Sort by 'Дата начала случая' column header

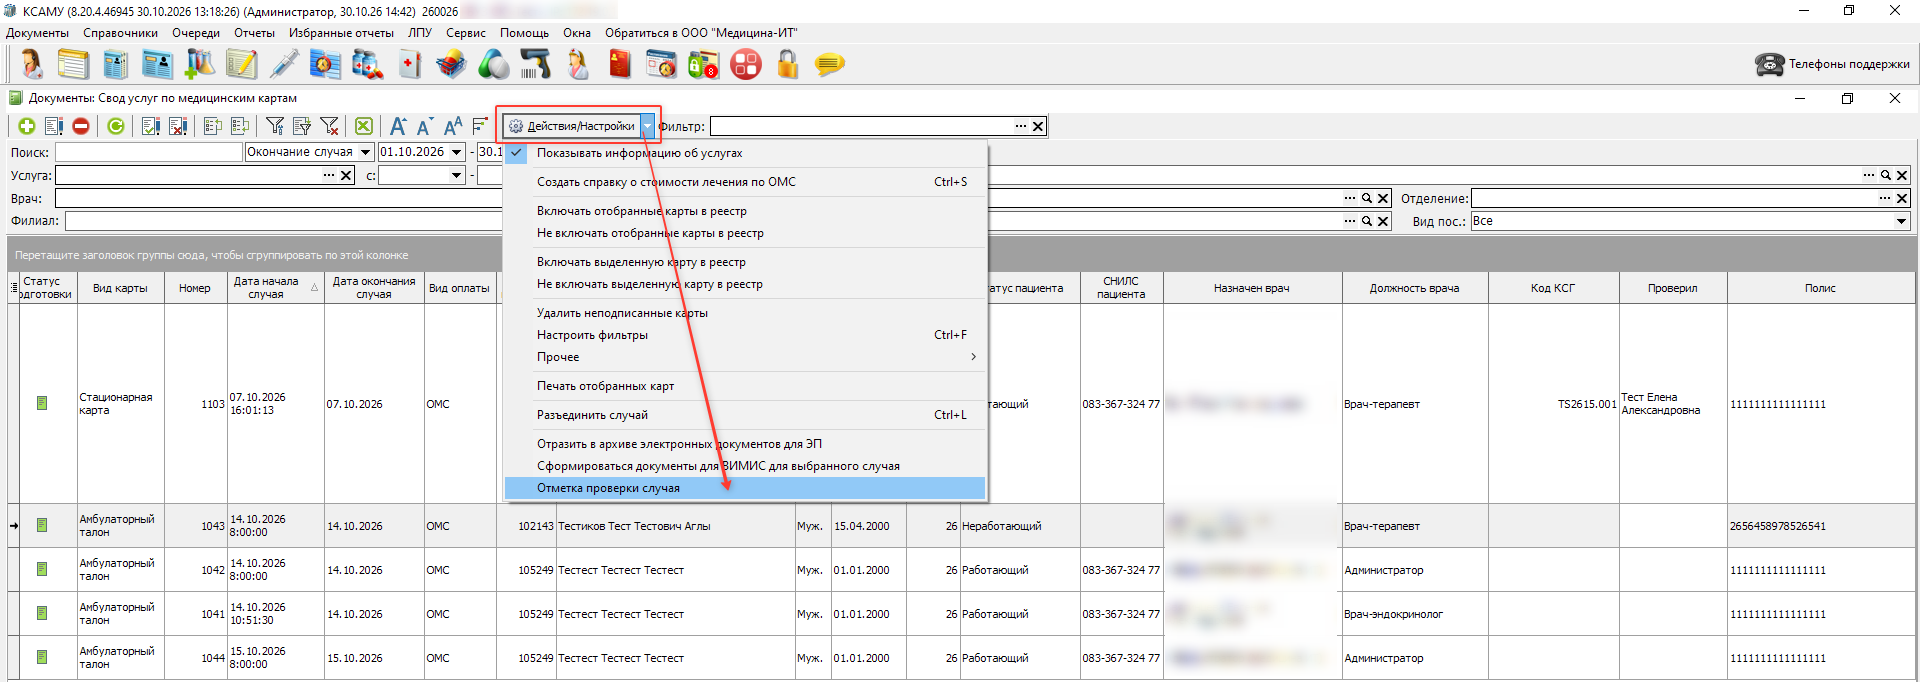pos(276,288)
